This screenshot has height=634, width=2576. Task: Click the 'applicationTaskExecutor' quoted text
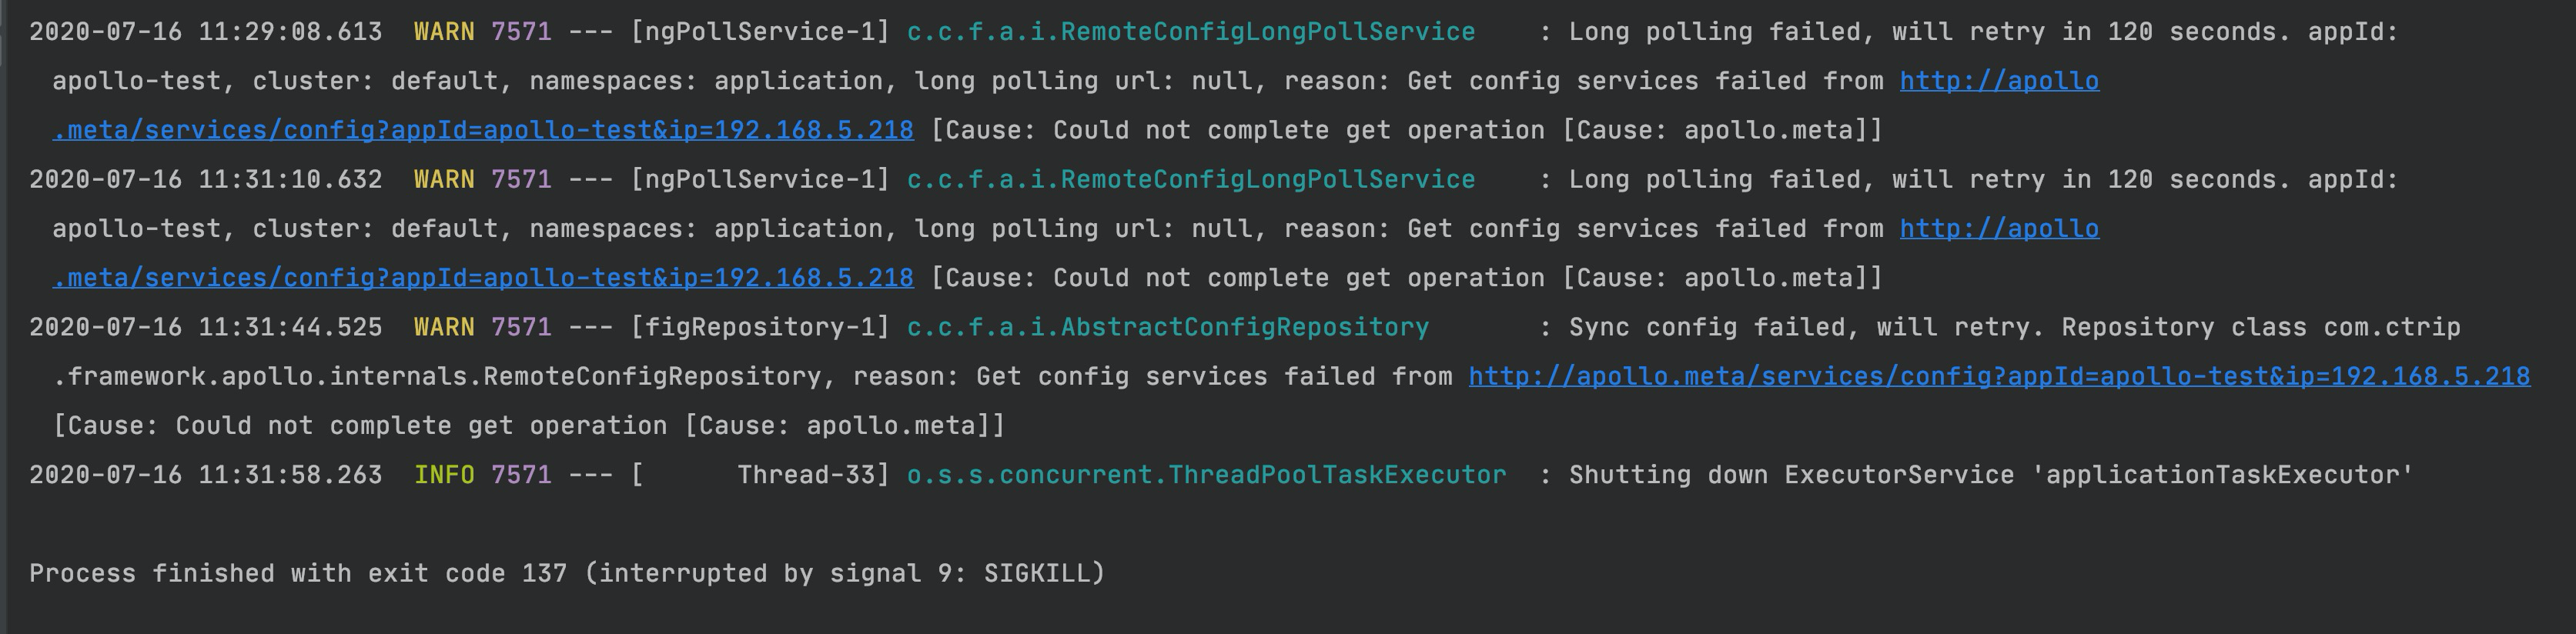(2223, 476)
